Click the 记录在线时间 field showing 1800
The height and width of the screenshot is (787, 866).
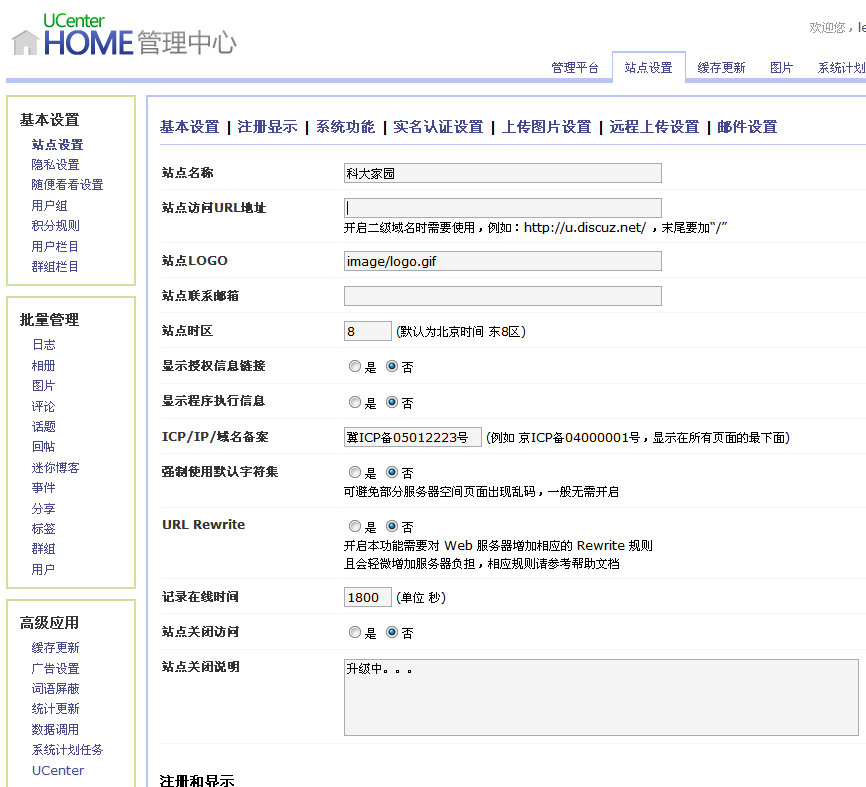tap(367, 597)
